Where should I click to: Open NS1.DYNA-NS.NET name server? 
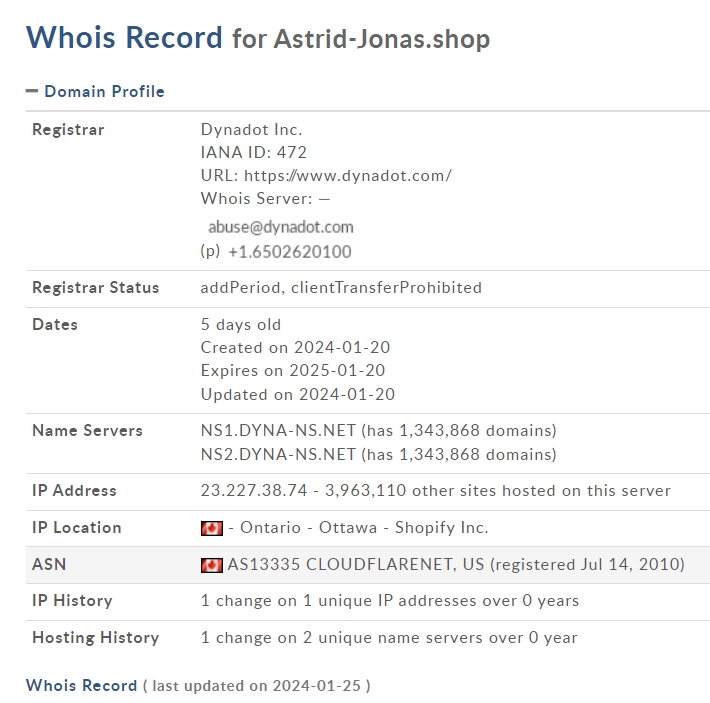[278, 430]
